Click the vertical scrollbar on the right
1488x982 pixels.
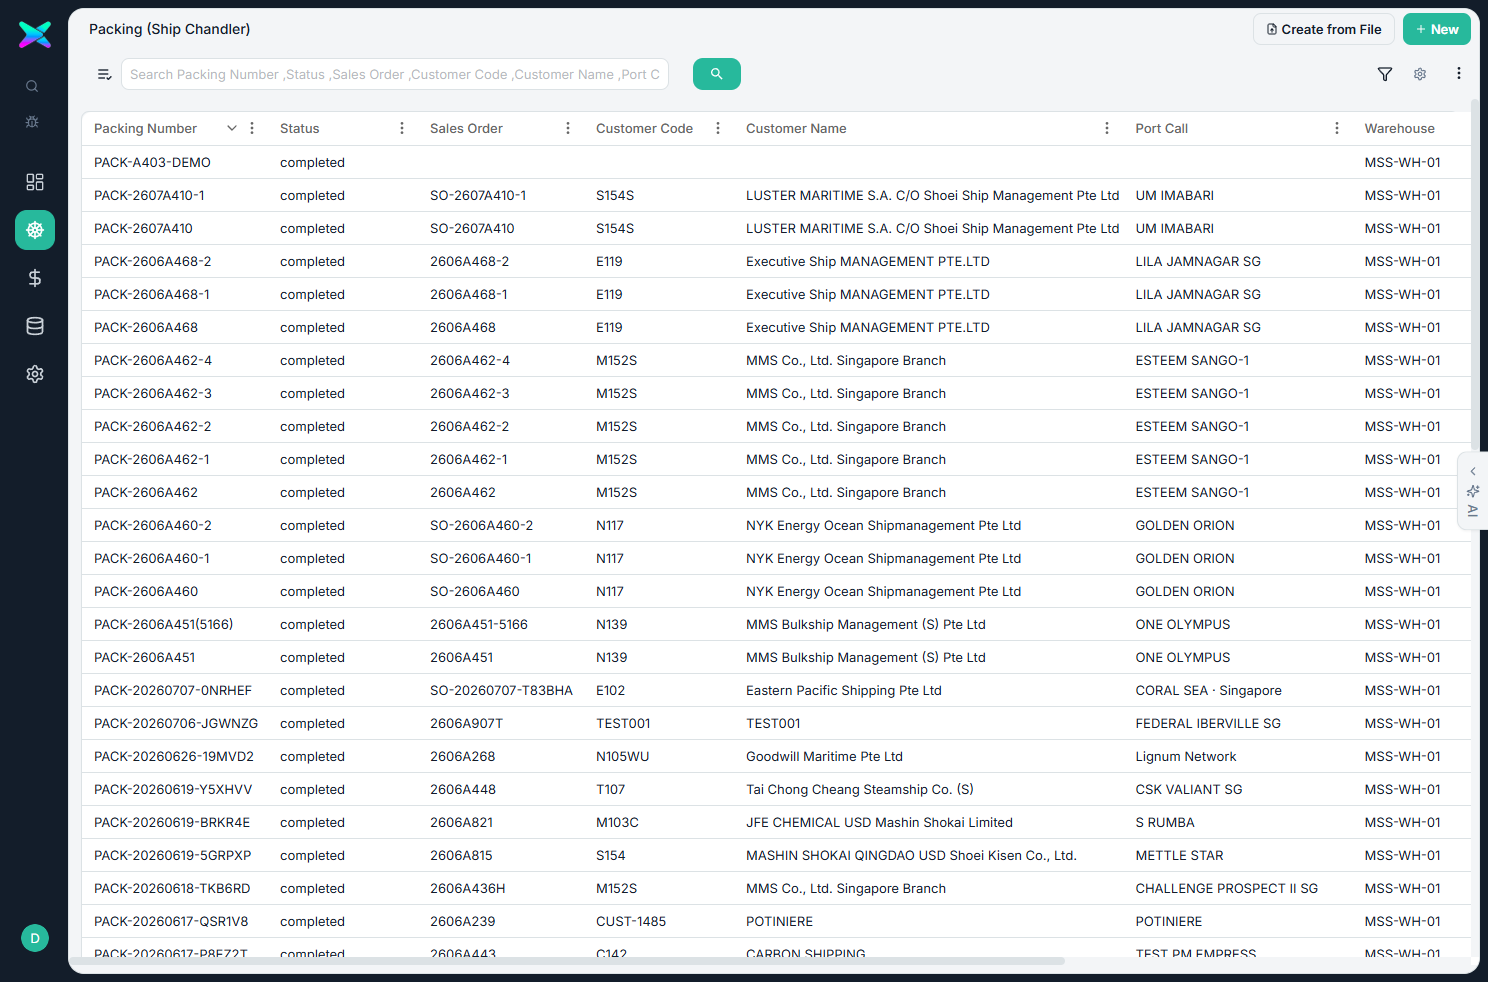tap(1475, 275)
